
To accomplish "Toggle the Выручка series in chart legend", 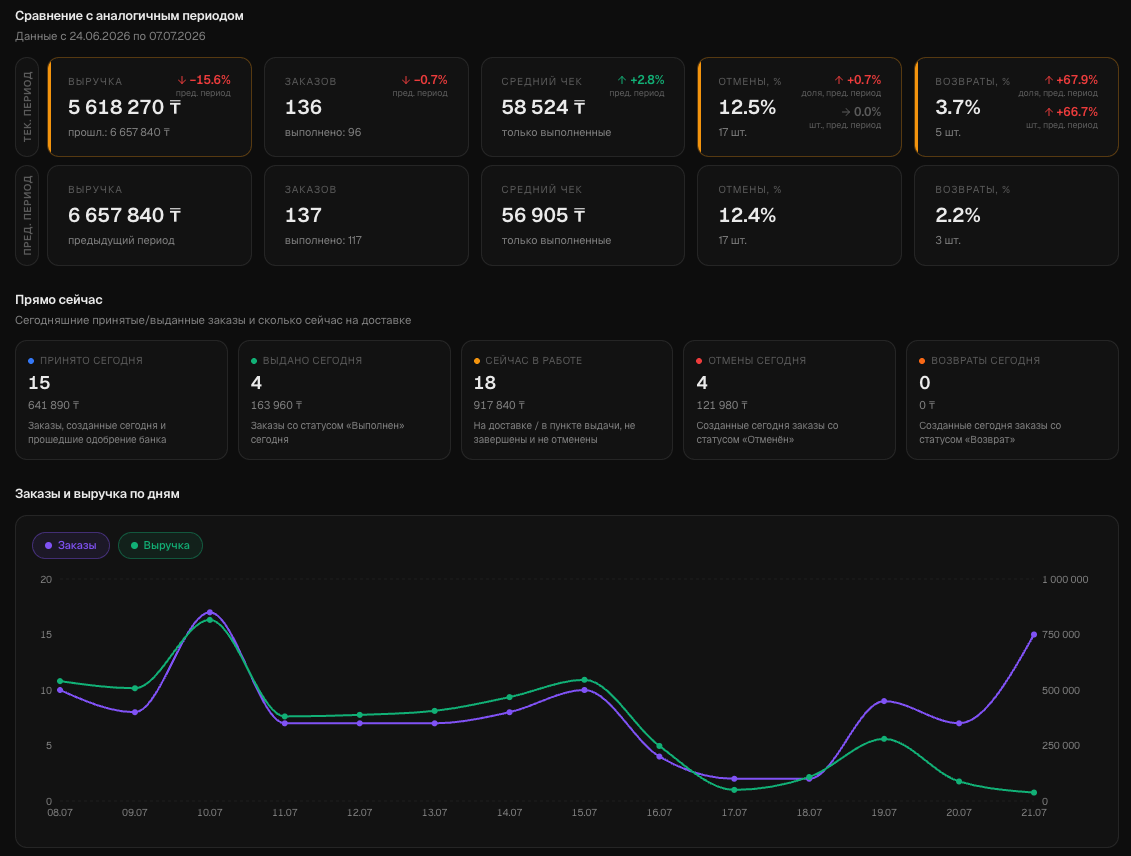I will tap(160, 545).
